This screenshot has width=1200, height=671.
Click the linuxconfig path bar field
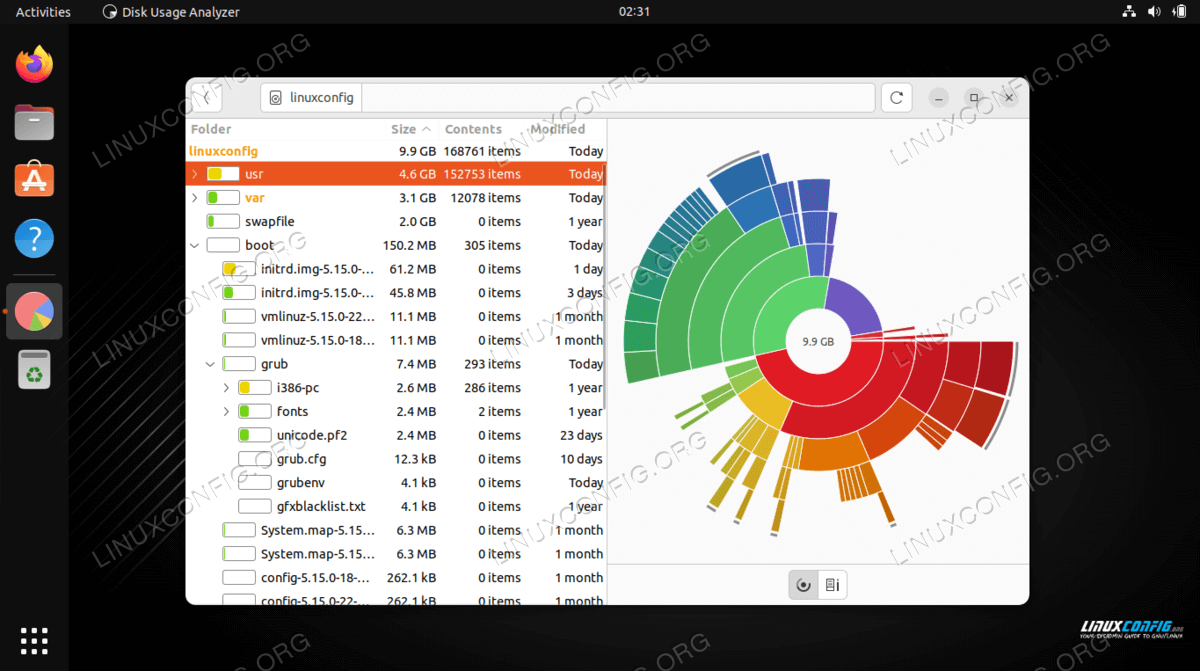(x=568, y=98)
